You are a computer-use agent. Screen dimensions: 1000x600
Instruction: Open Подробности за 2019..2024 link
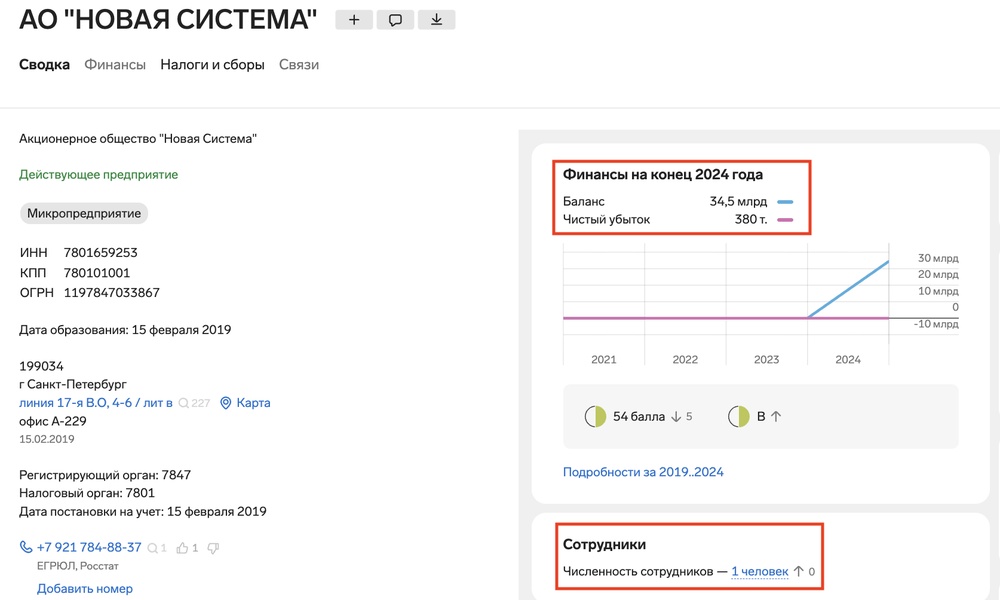coord(643,472)
